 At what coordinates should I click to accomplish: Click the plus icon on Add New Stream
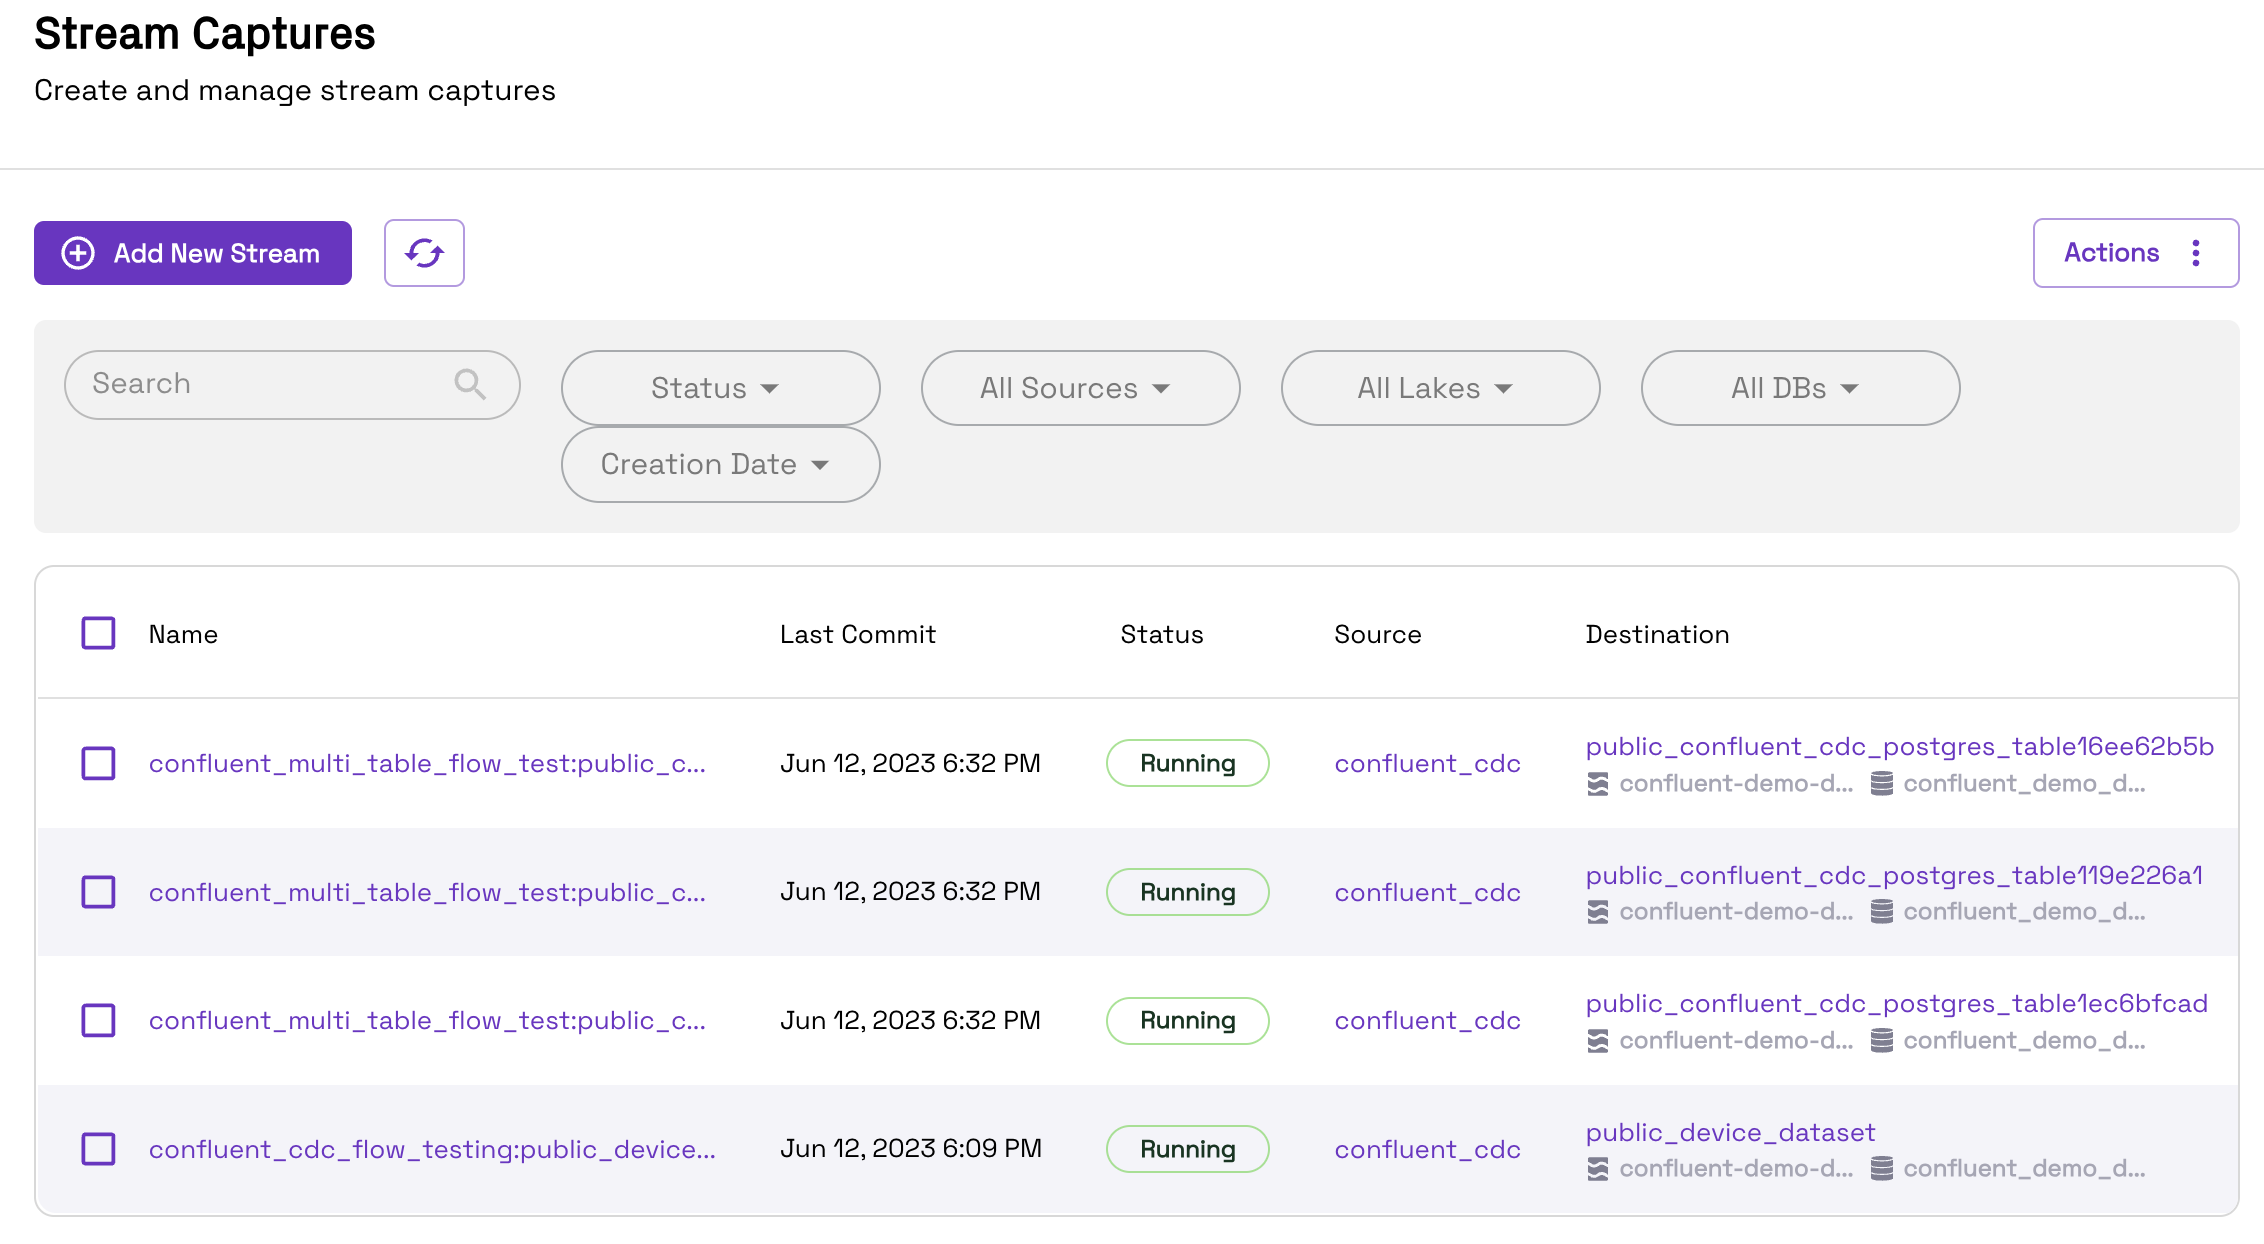78,253
